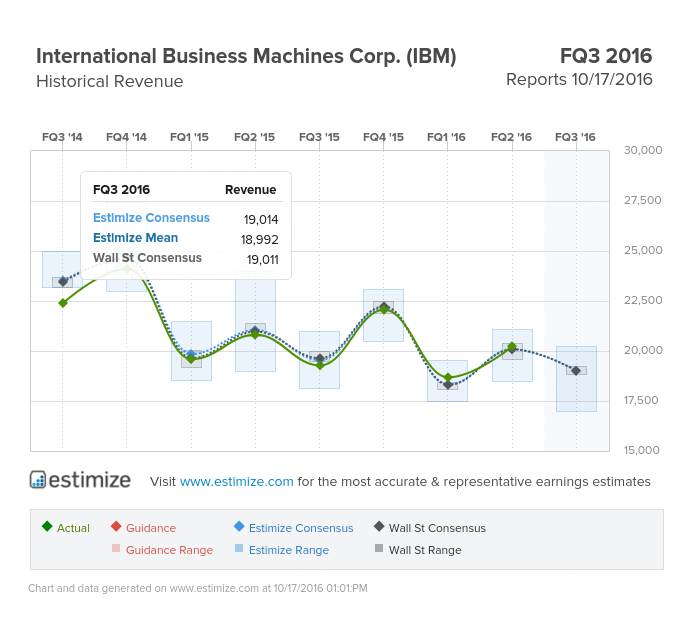Viewport: 685px width, 620px height.
Task: Click the Estimize Consensus tooltip row label
Action: coord(151,218)
